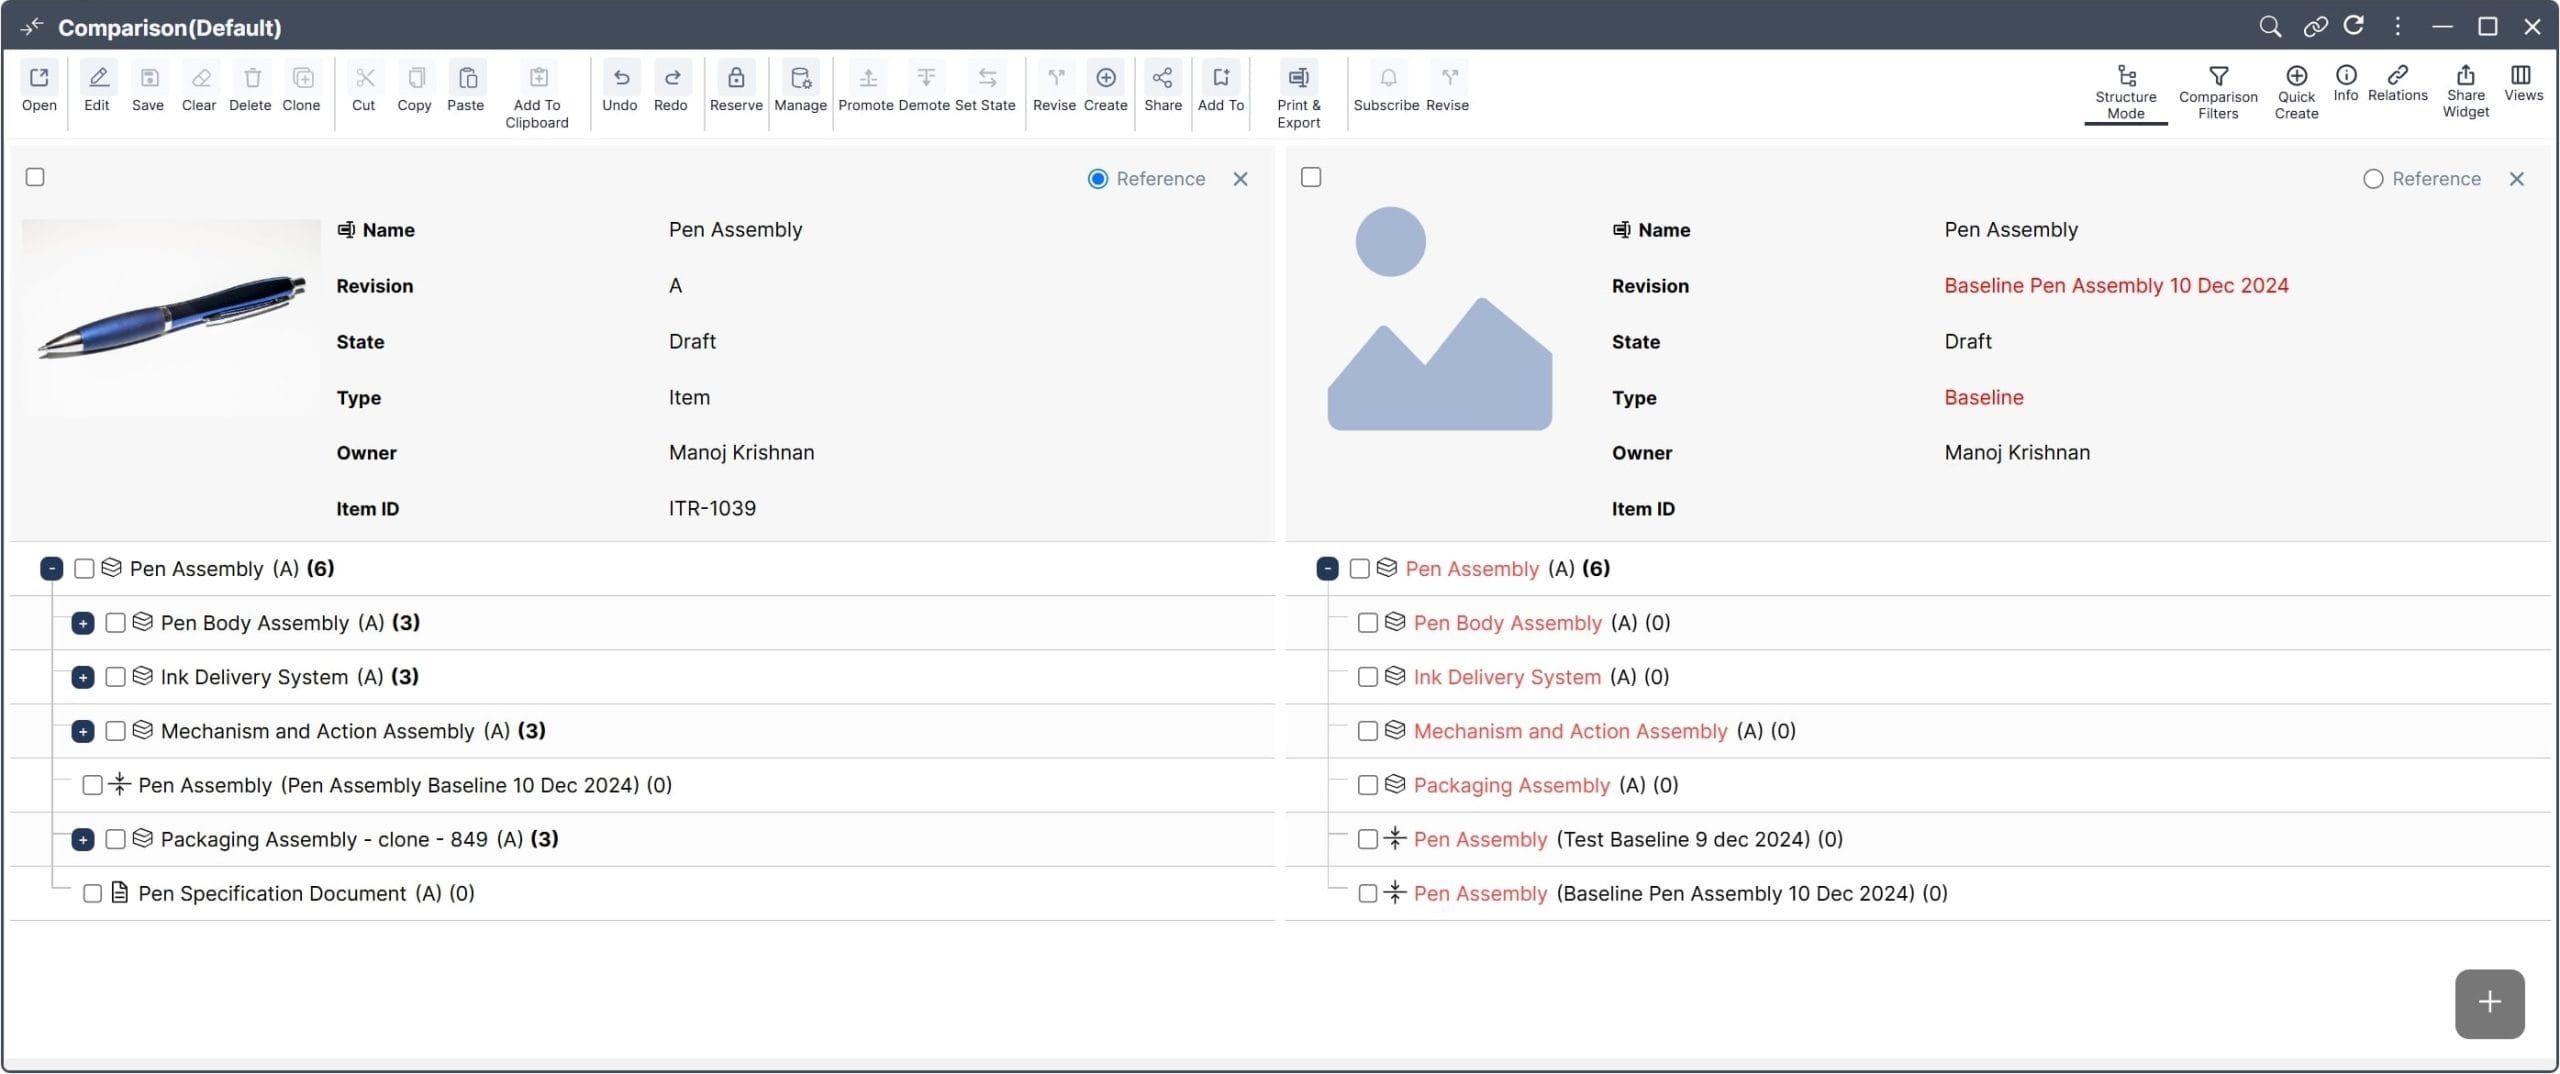2560x1074 pixels.
Task: Select the right panel Reference radio button
Action: [2373, 179]
